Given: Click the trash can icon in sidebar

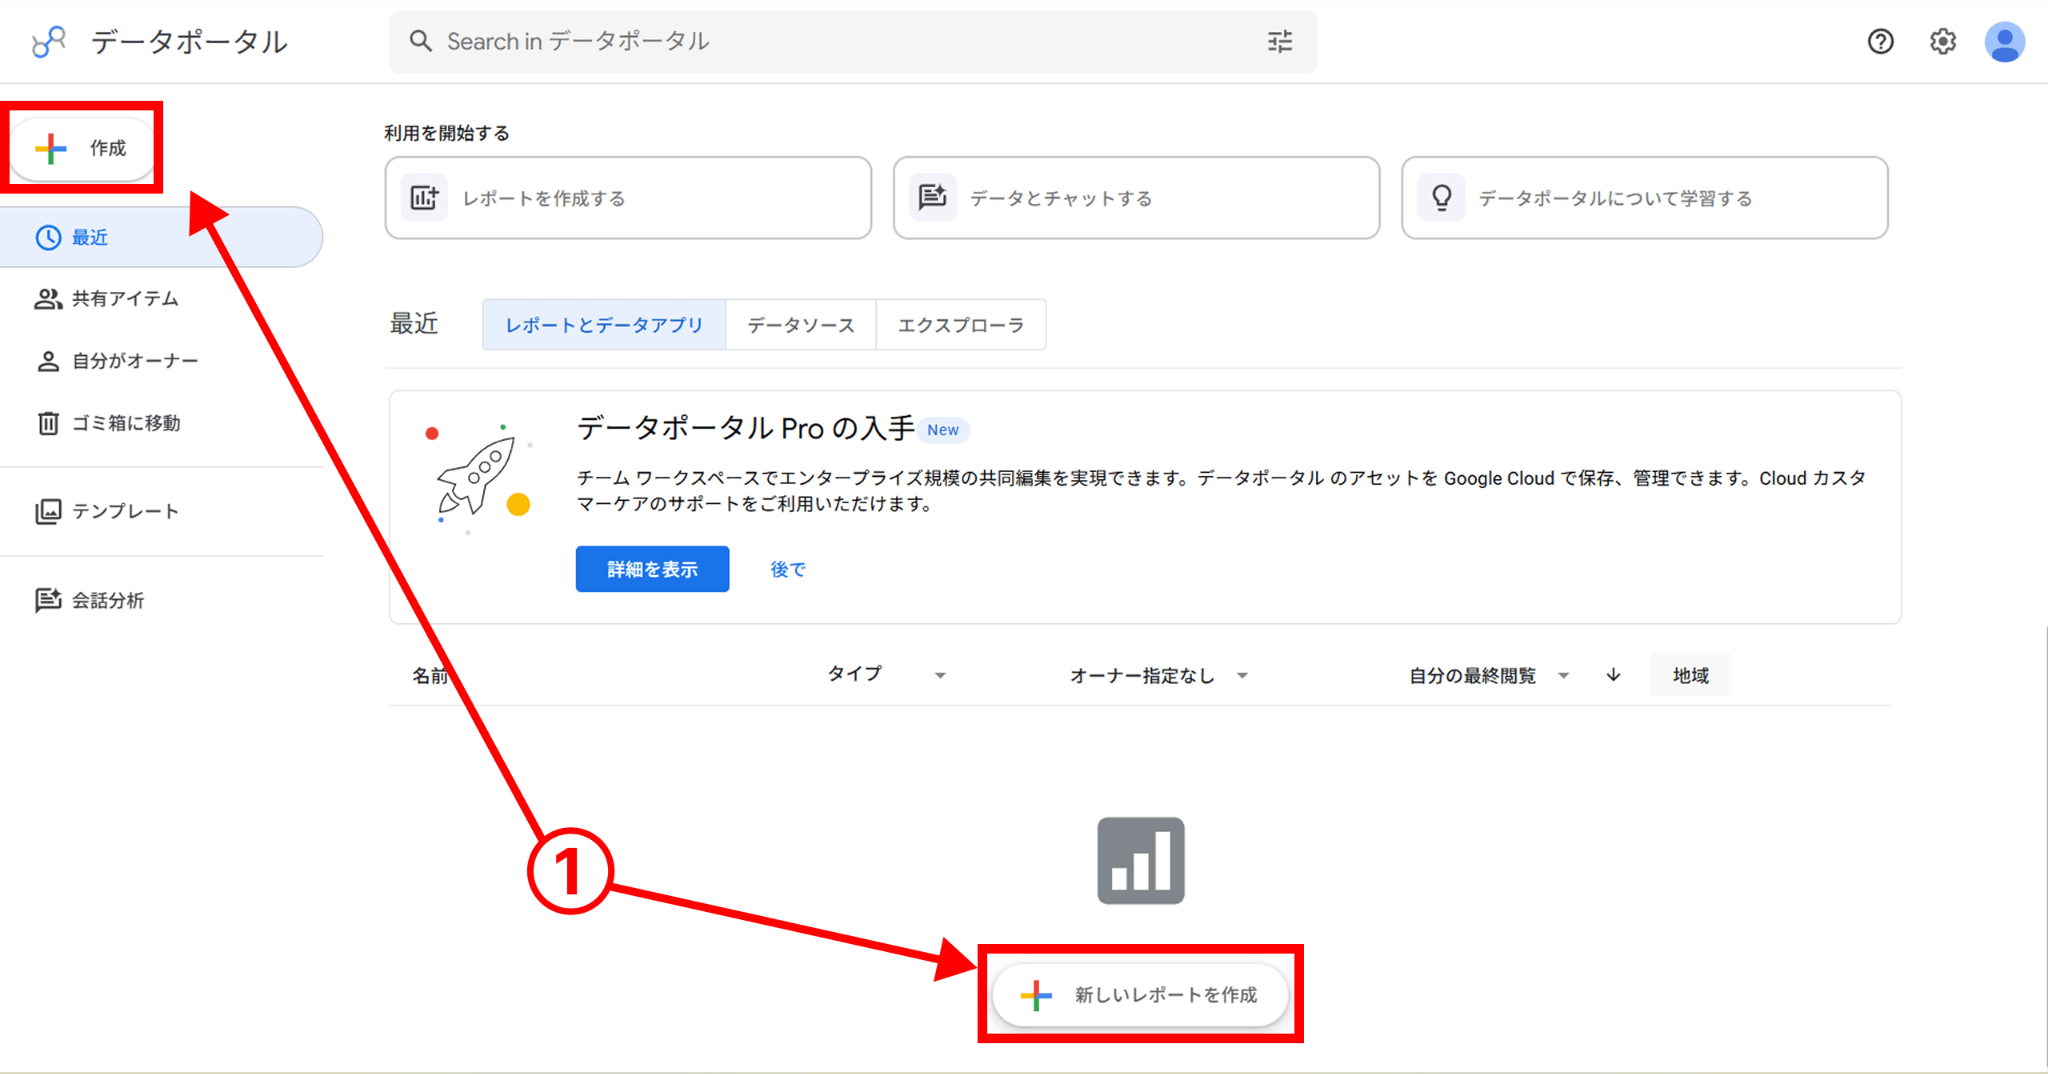Looking at the screenshot, I should tap(48, 423).
